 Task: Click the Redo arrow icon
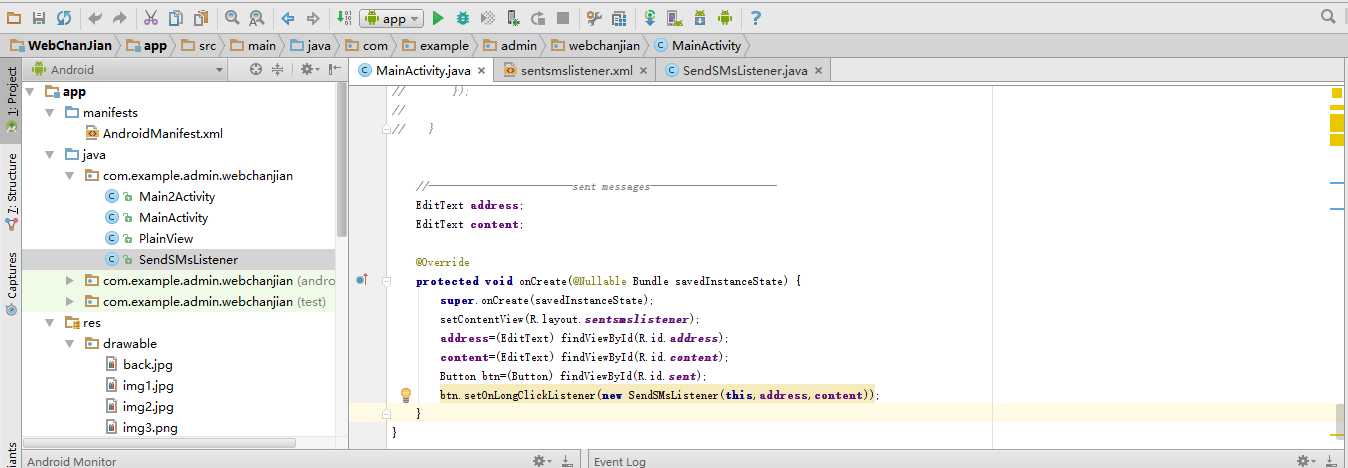(x=119, y=18)
